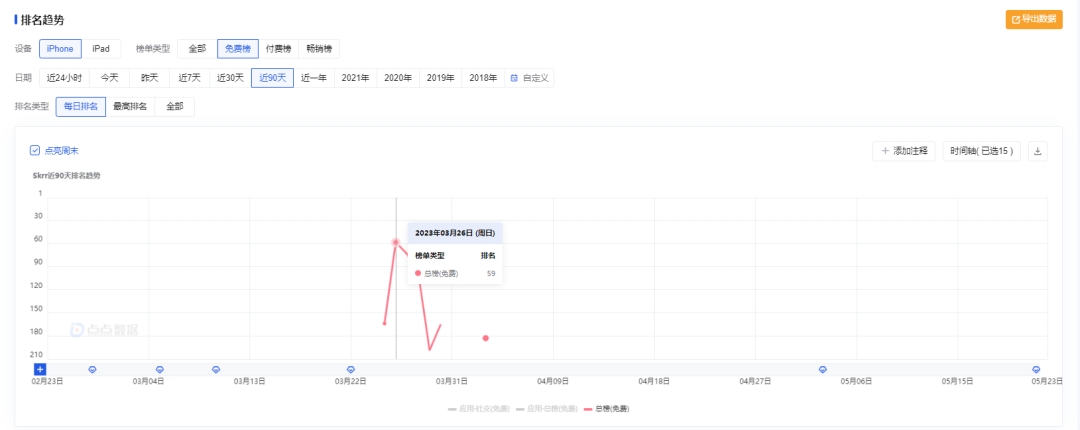Viewport: 1080px width, 430px height.
Task: Click the Skrr近90天排名趋势 chart title
Action: click(x=66, y=176)
